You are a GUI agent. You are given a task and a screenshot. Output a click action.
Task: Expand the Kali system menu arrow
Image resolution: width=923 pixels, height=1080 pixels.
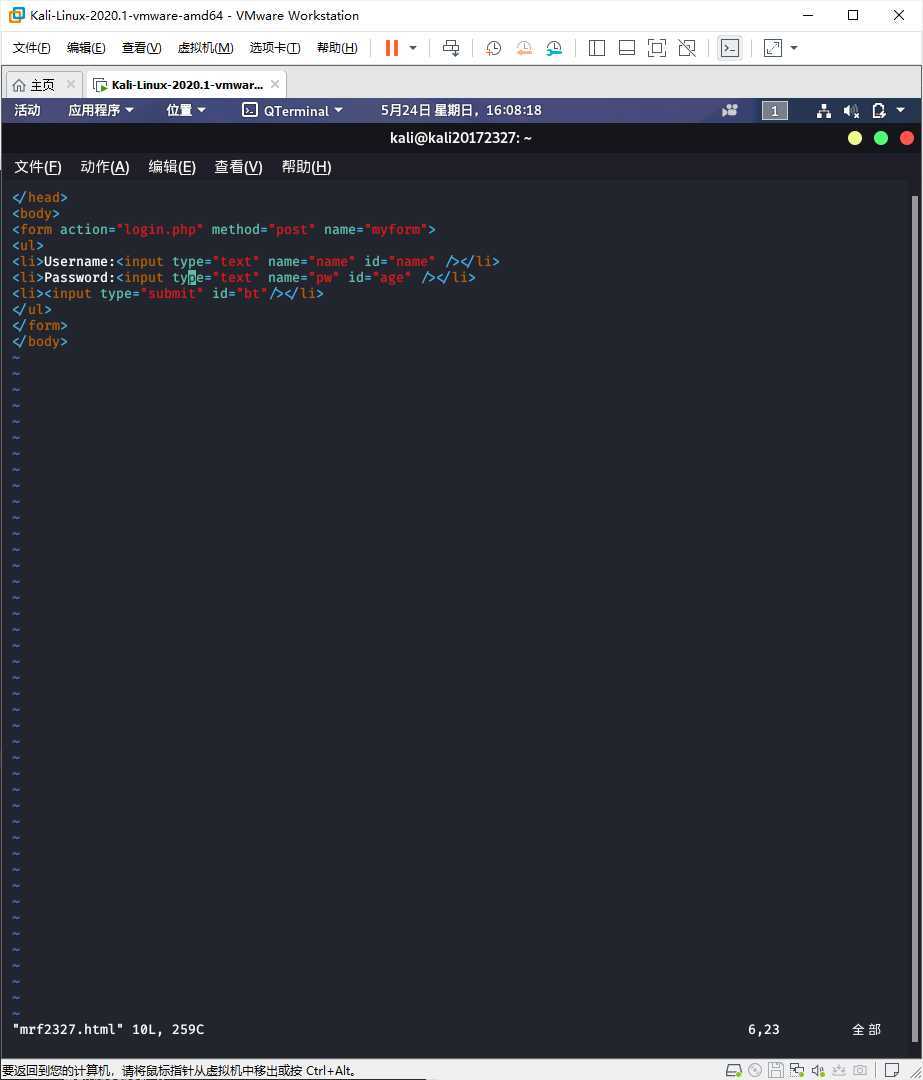pos(900,110)
